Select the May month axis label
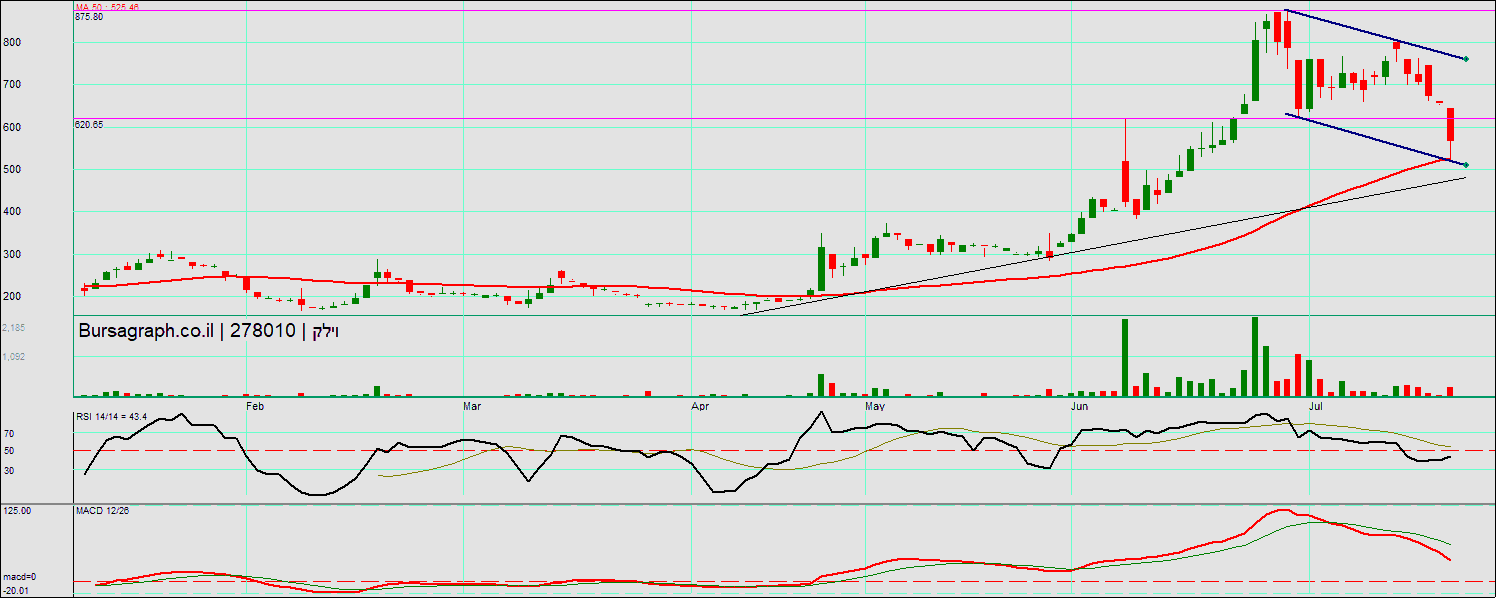 (875, 406)
